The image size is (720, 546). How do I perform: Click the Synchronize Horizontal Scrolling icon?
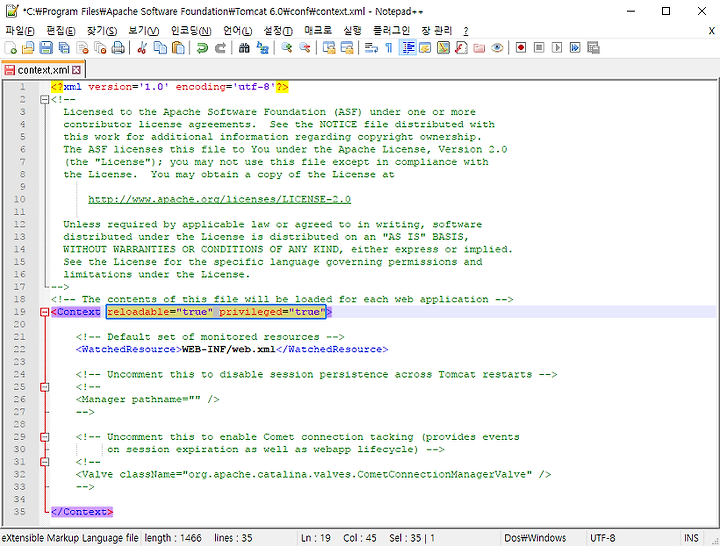(x=347, y=48)
